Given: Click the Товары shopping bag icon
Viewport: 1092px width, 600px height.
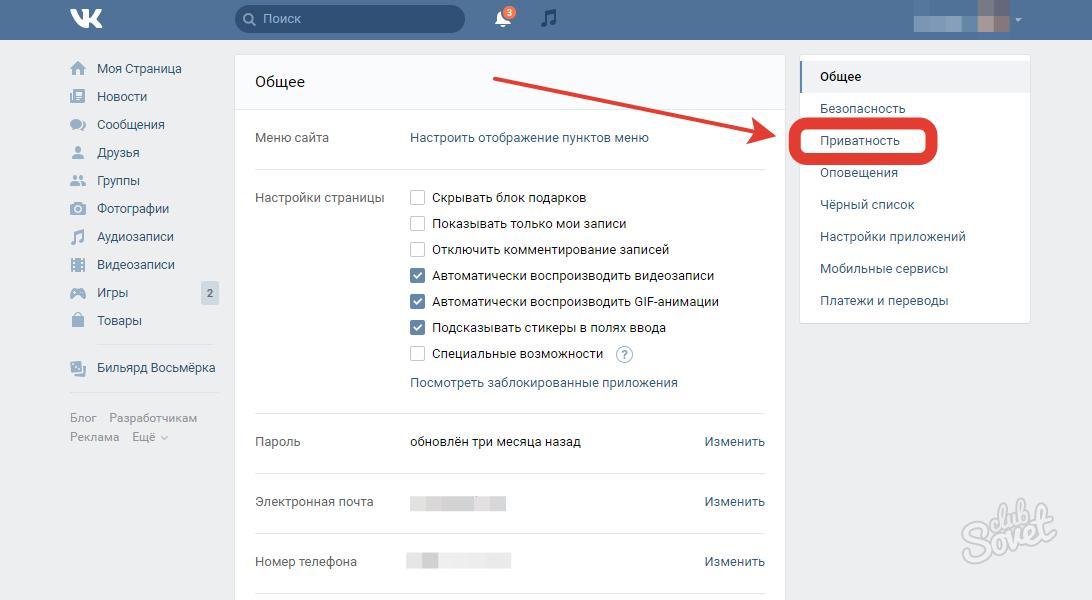Looking at the screenshot, I should (78, 321).
